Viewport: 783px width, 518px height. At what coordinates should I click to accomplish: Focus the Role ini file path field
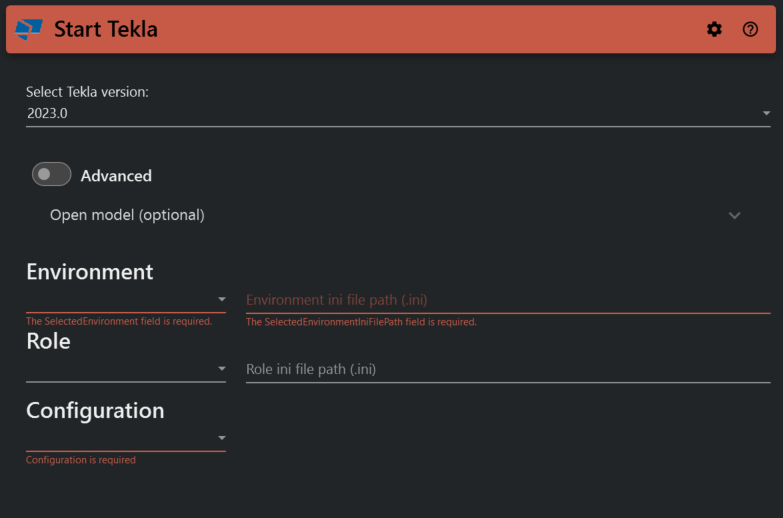(507, 369)
